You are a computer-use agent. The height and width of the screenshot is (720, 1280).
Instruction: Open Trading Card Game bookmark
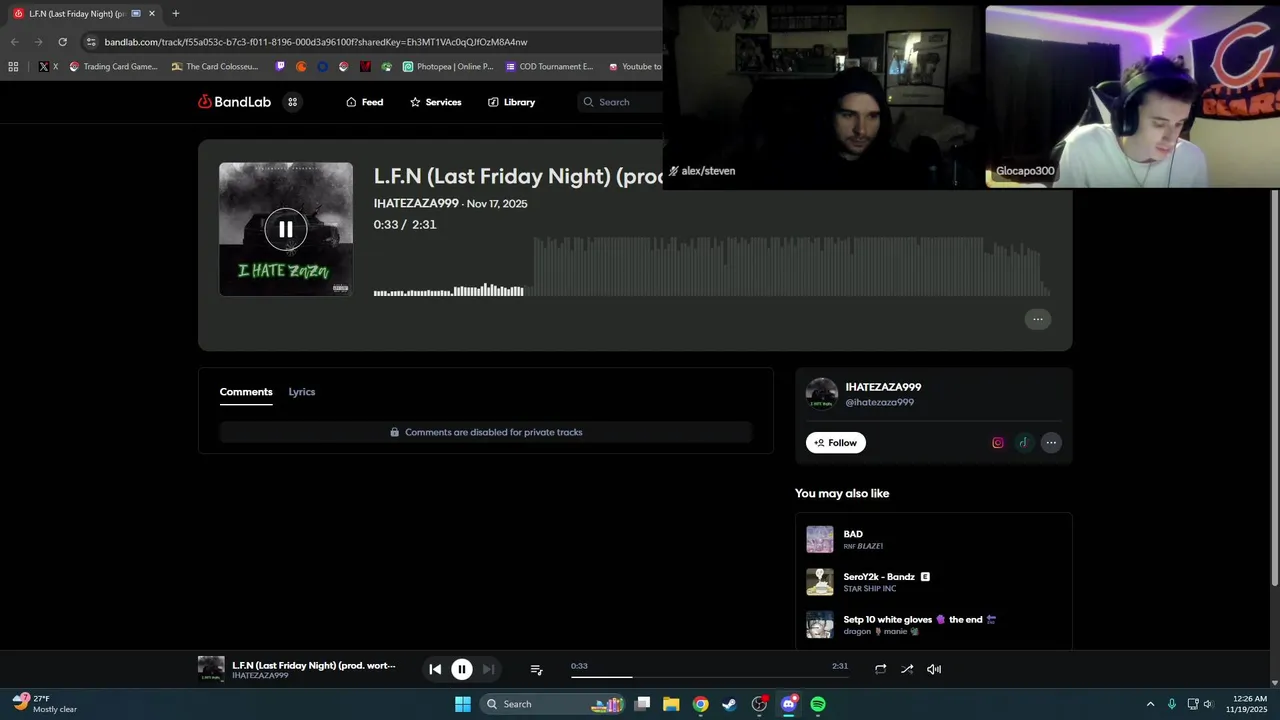pos(114,67)
